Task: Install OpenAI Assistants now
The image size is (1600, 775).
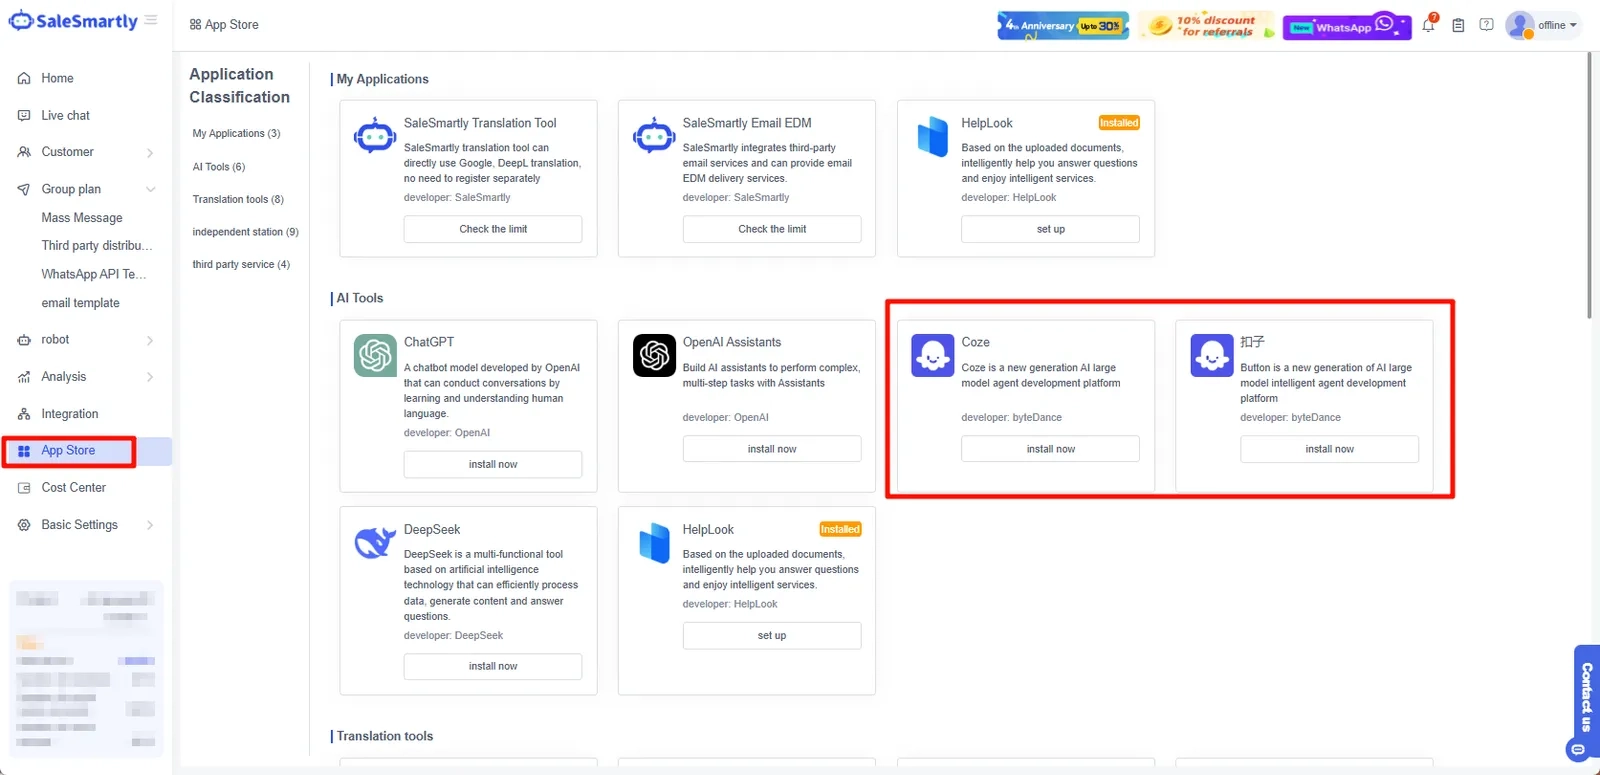Action: [772, 449]
